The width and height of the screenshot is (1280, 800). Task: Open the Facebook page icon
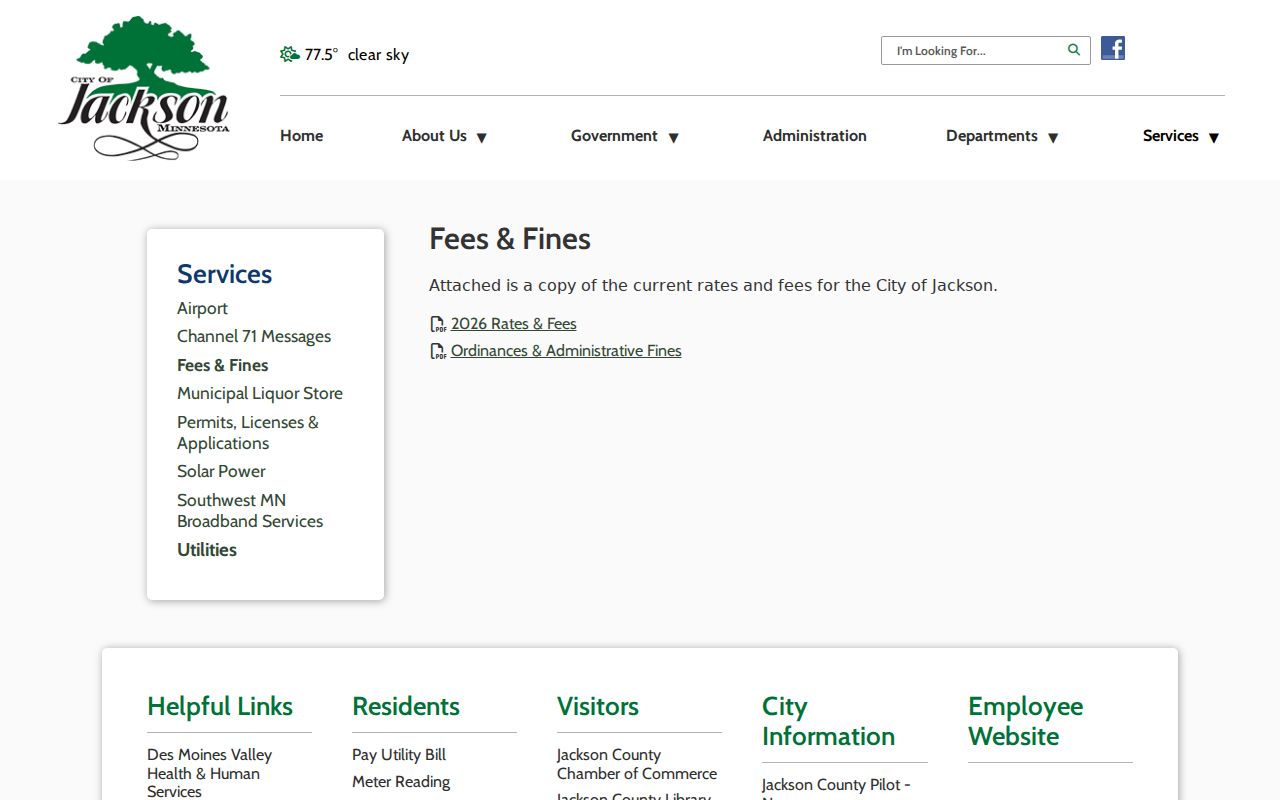(x=1113, y=48)
